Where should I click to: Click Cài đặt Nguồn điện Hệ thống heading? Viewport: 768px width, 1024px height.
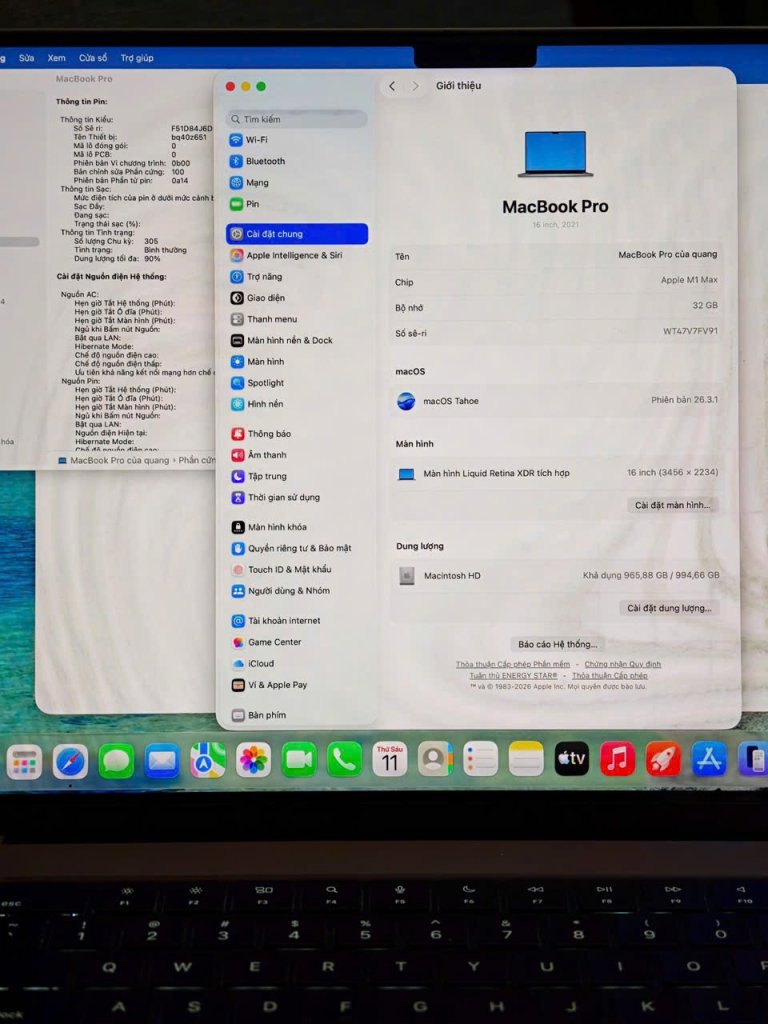[111, 277]
